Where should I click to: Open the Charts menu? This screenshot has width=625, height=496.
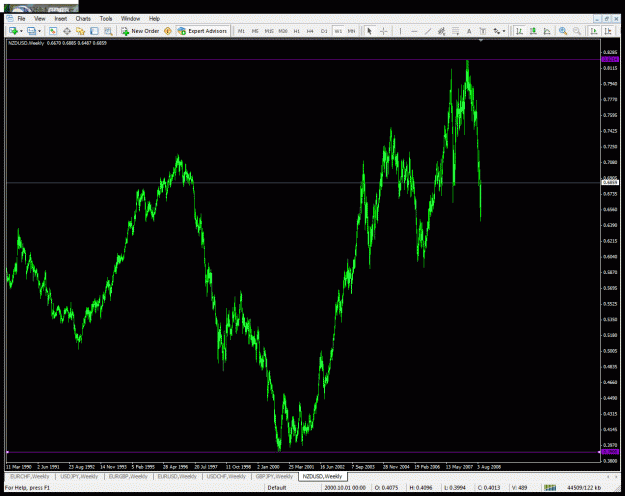pos(83,18)
